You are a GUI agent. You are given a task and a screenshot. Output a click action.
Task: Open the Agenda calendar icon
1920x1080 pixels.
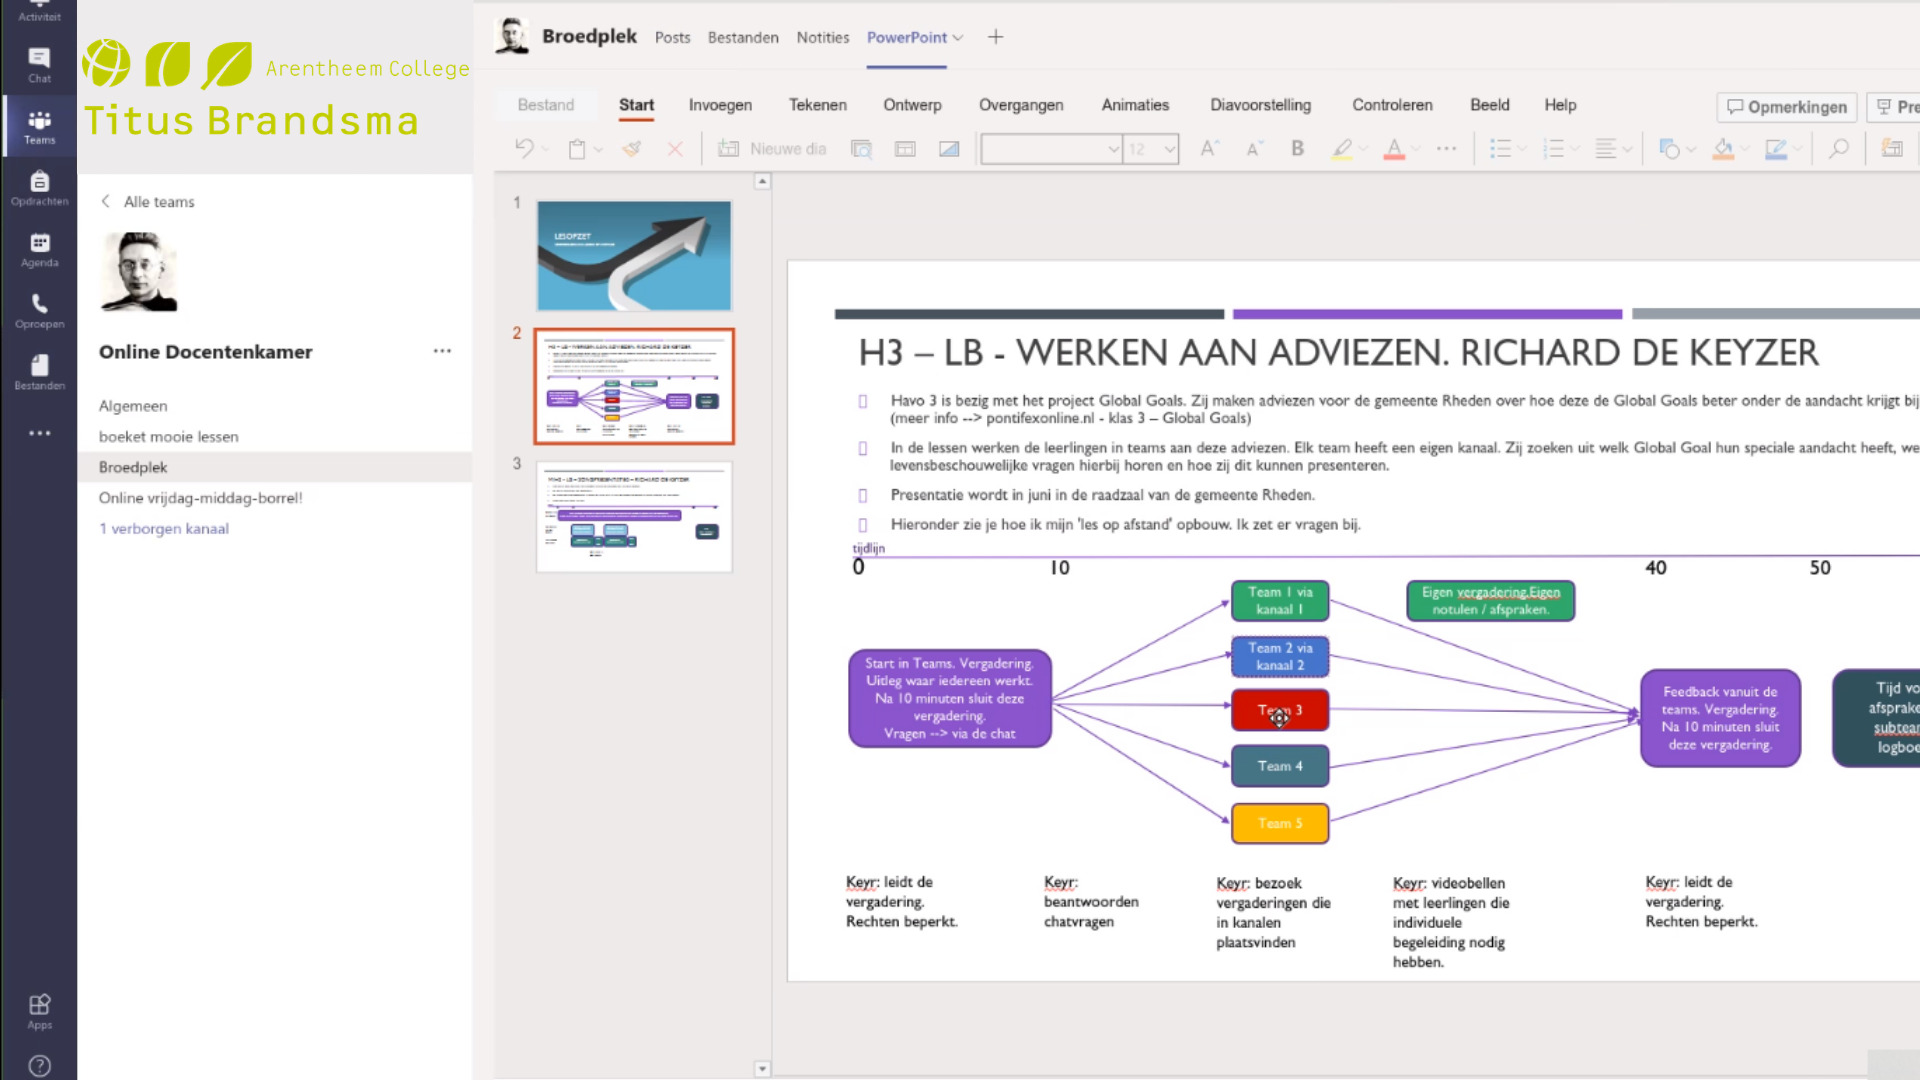39,249
